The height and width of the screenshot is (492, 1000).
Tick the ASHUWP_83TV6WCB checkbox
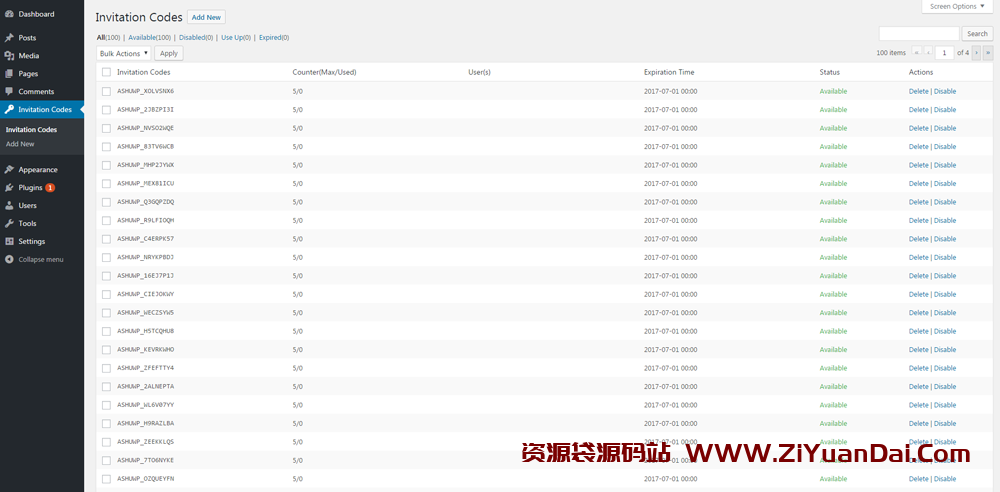tap(107, 147)
